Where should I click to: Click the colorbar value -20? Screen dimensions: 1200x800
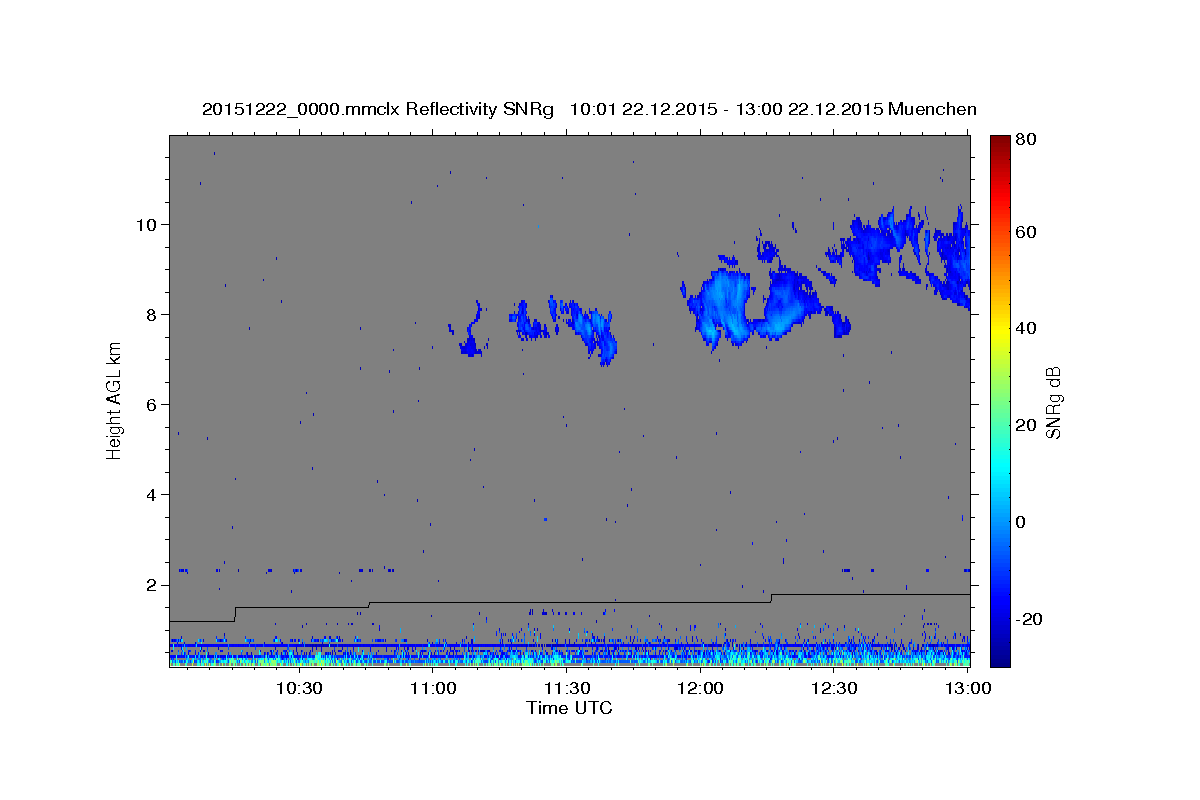tap(1028, 619)
